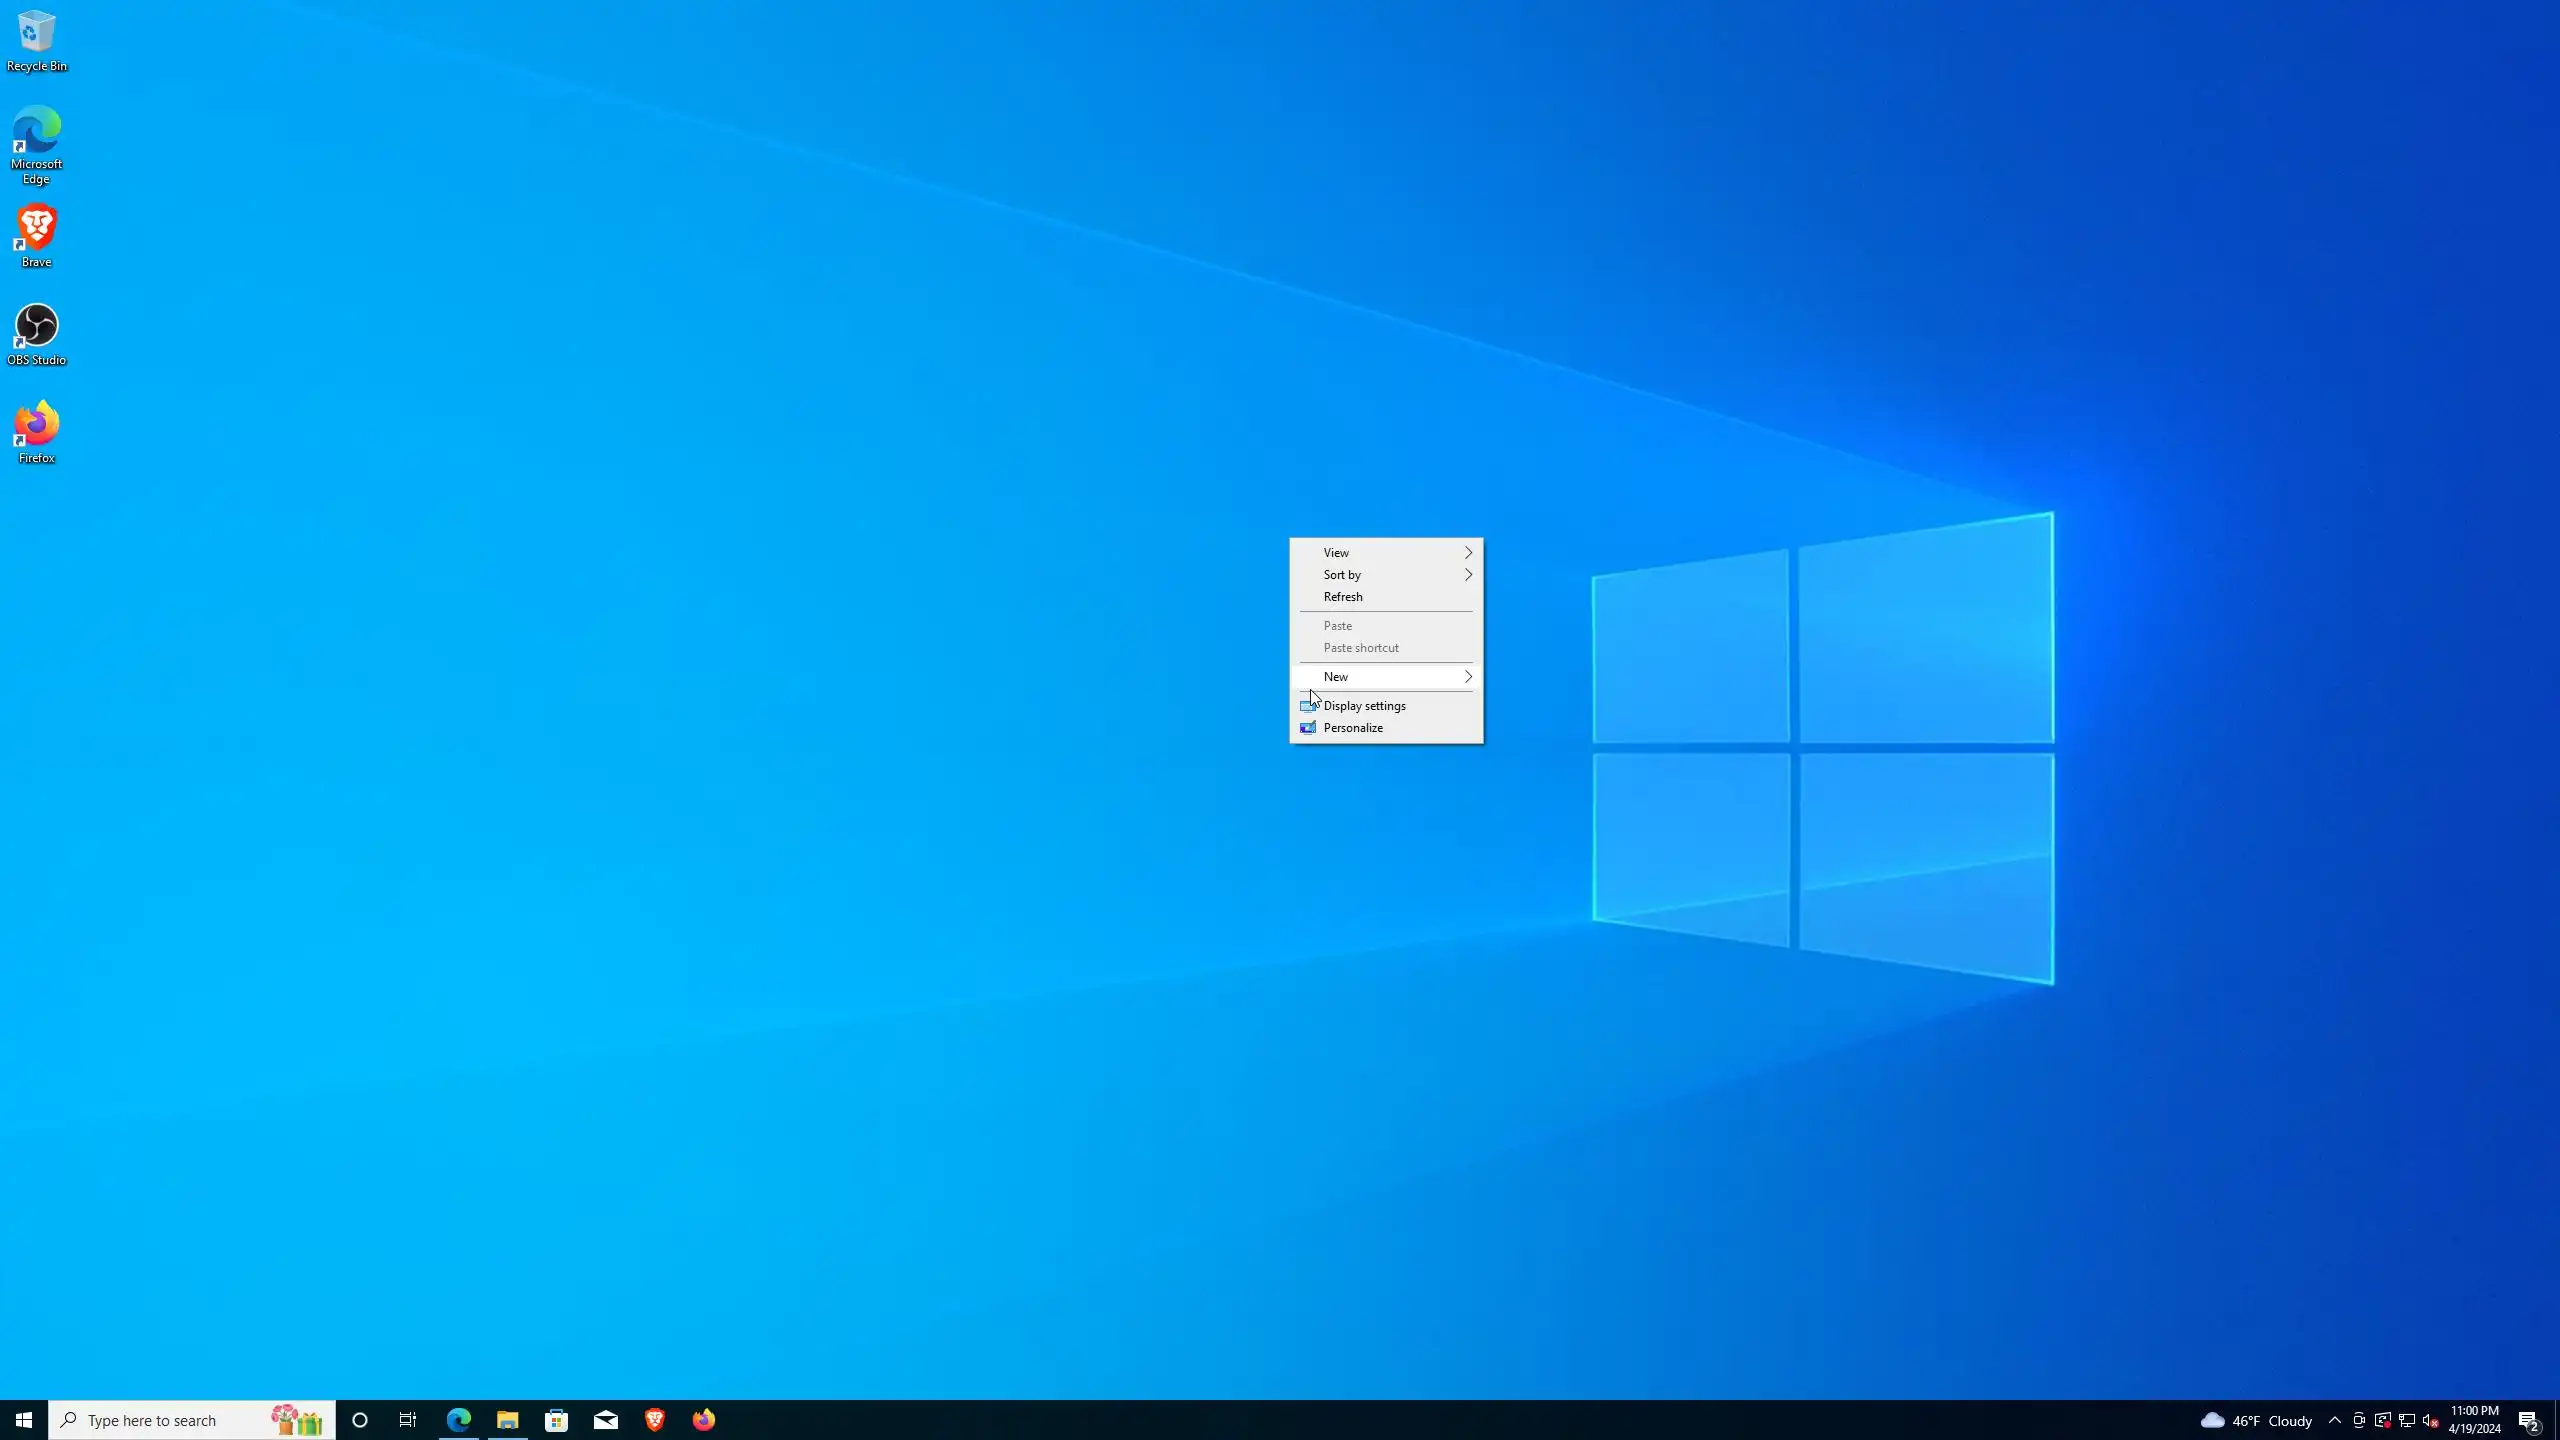
Task: Launch Microsoft Store from the taskbar
Action: click(x=556, y=1420)
